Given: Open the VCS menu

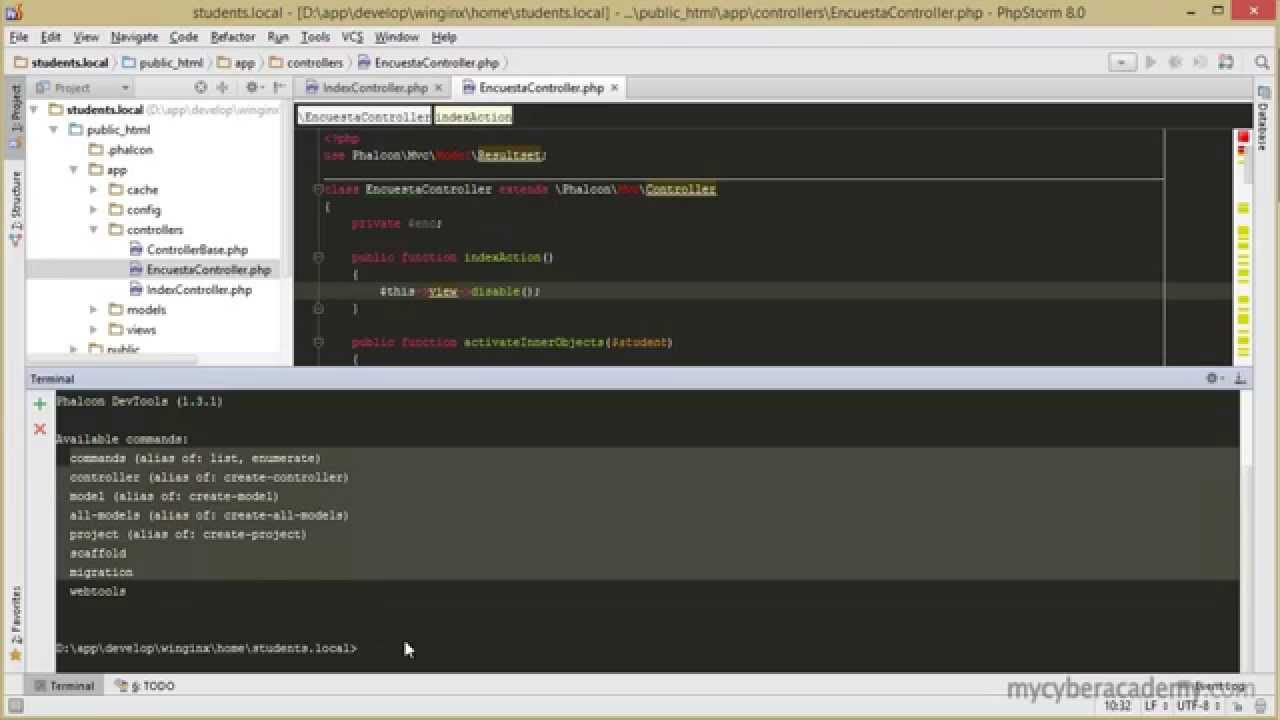Looking at the screenshot, I should click(352, 37).
